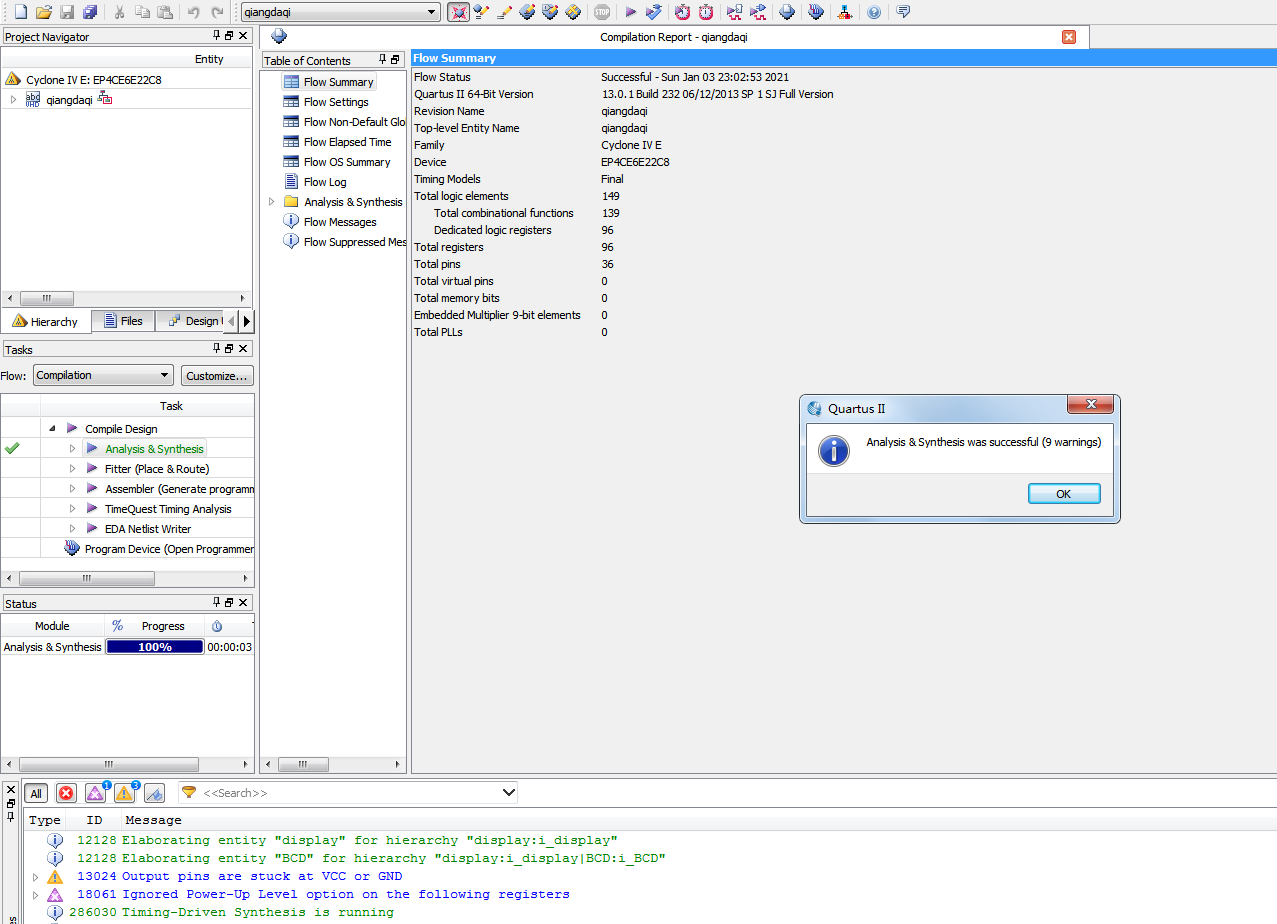Click the Open file folder icon

click(43, 12)
